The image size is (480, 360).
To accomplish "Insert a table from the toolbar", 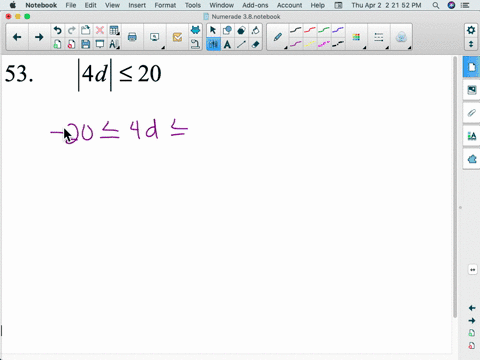I will [x=114, y=30].
